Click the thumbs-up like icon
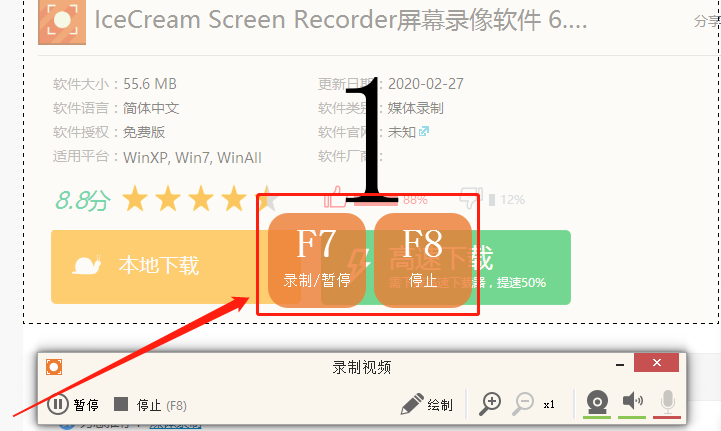Screen dimensions: 721x431 tap(334, 197)
